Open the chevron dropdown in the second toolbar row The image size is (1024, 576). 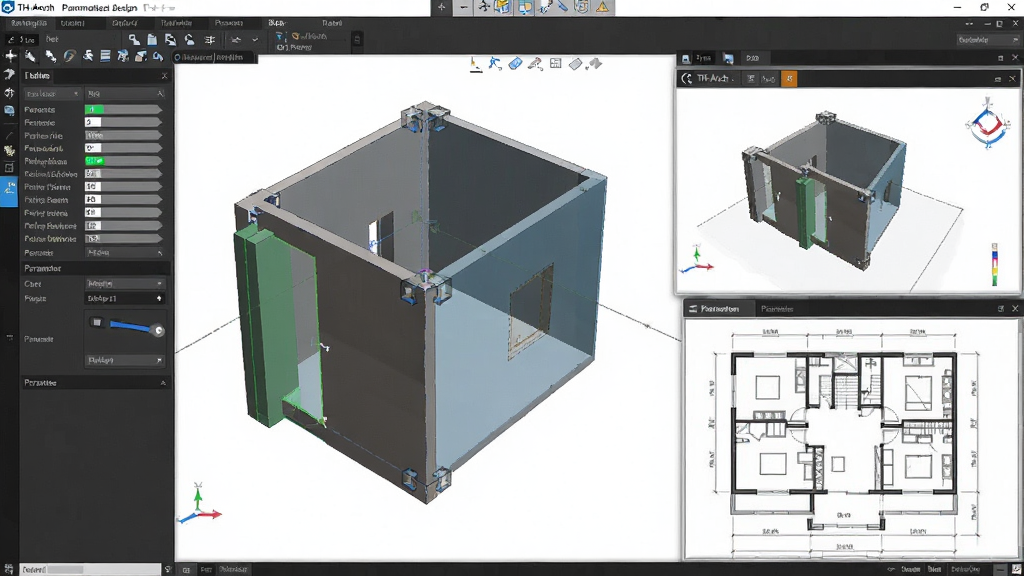(x=255, y=40)
